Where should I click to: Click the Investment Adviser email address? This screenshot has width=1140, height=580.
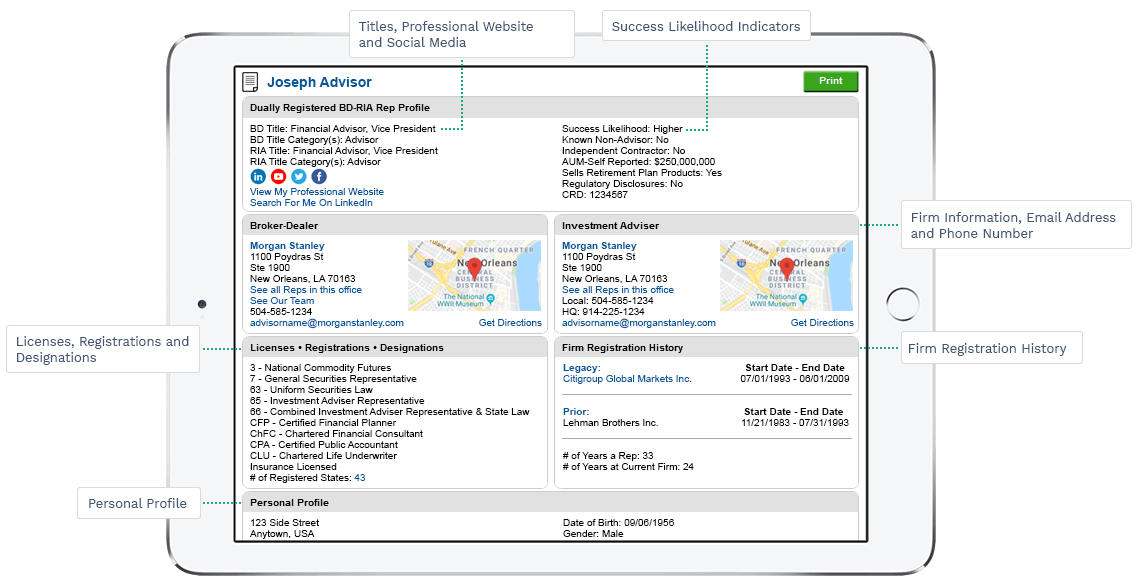(x=638, y=323)
